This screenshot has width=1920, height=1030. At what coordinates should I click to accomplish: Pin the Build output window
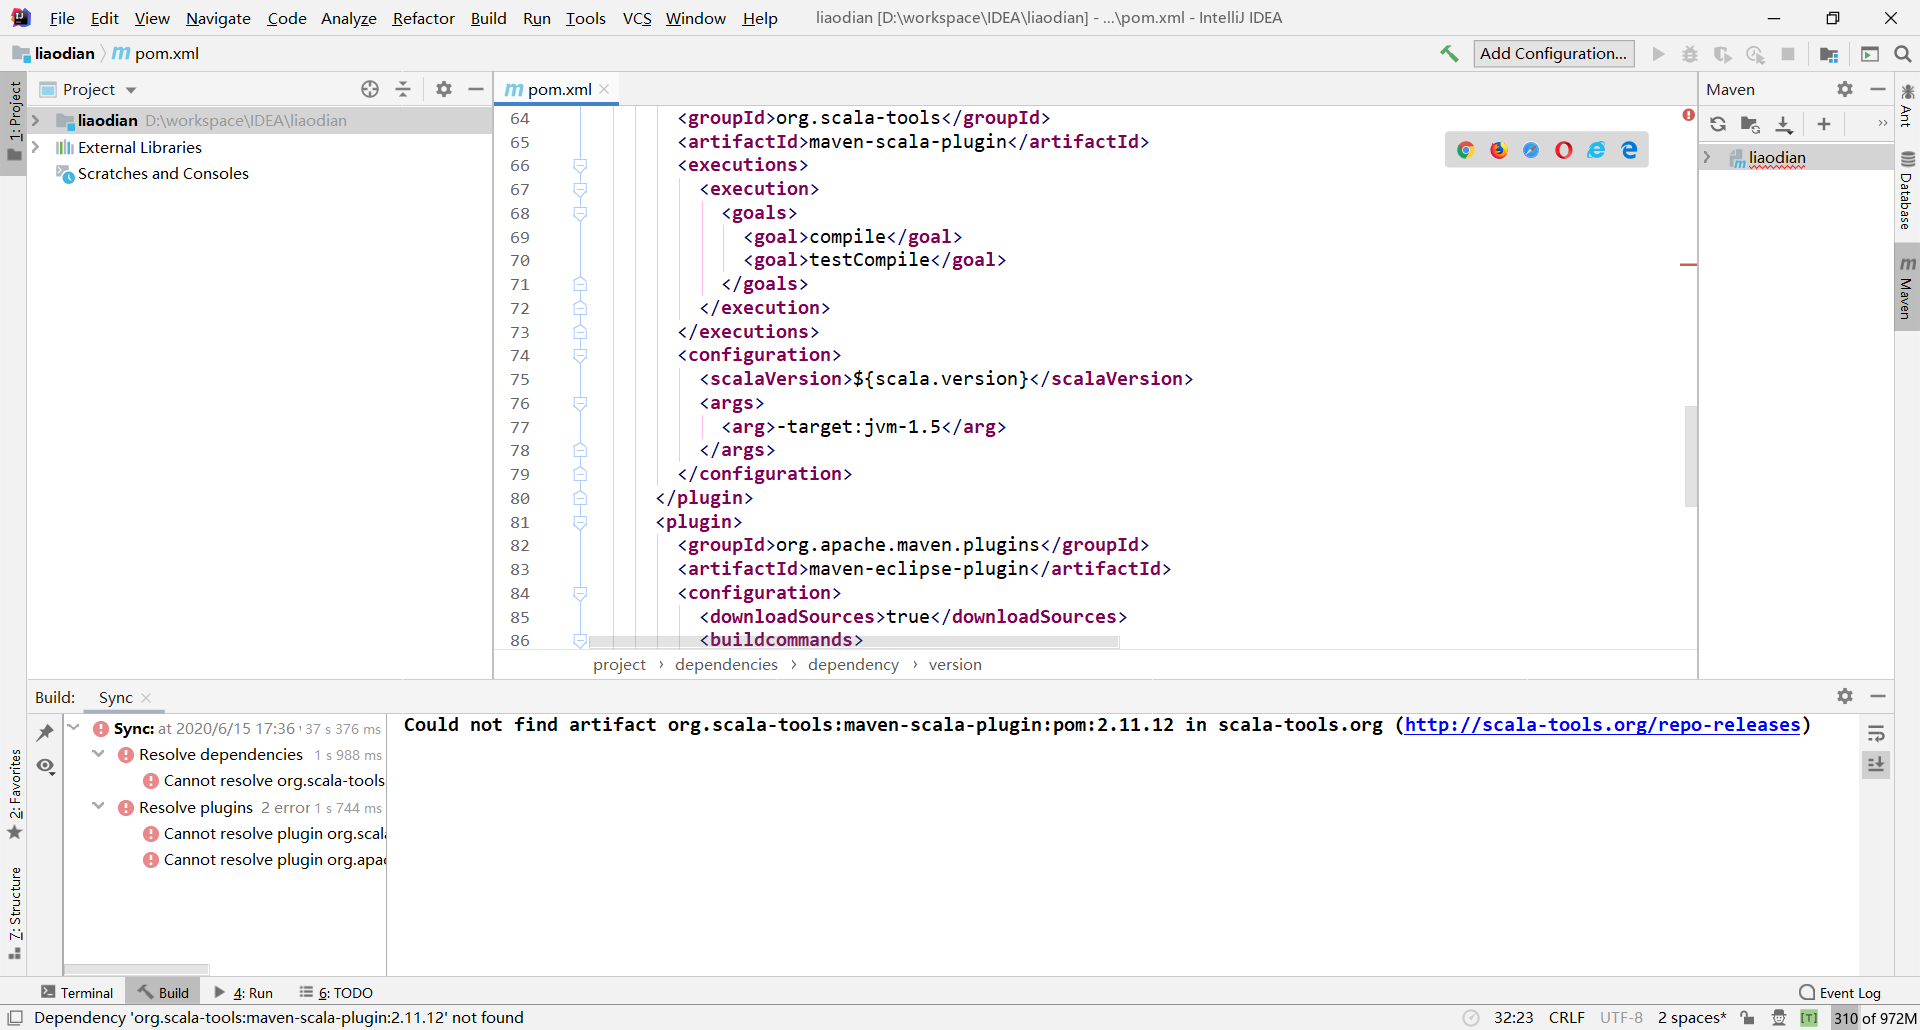coord(45,731)
